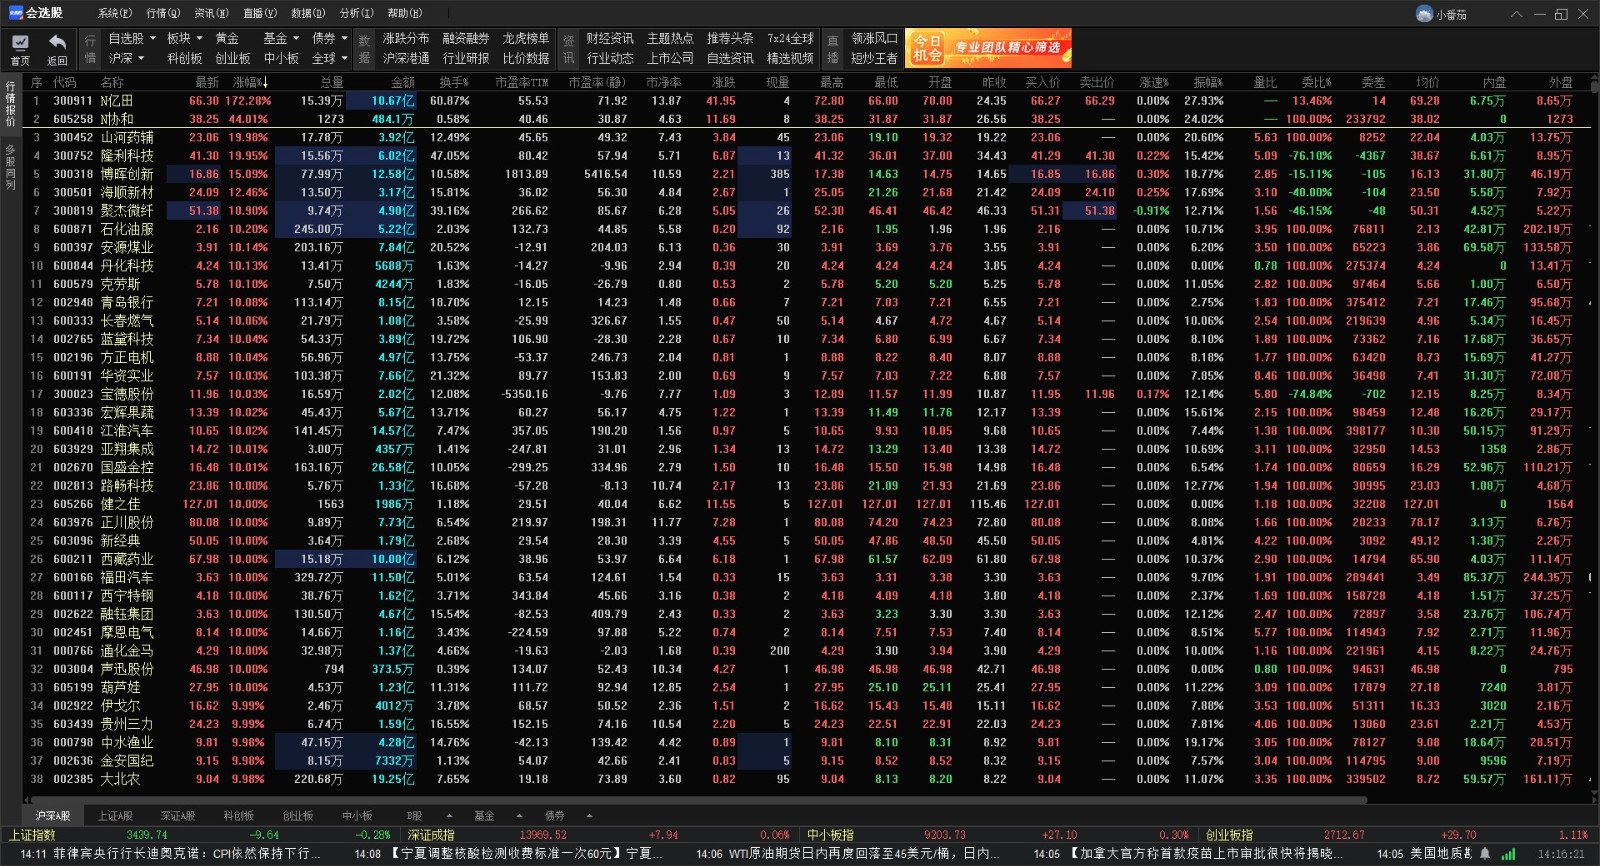Viewport: 1600px width, 866px height.
Task: Open 主题热点 news
Action: click(x=670, y=38)
